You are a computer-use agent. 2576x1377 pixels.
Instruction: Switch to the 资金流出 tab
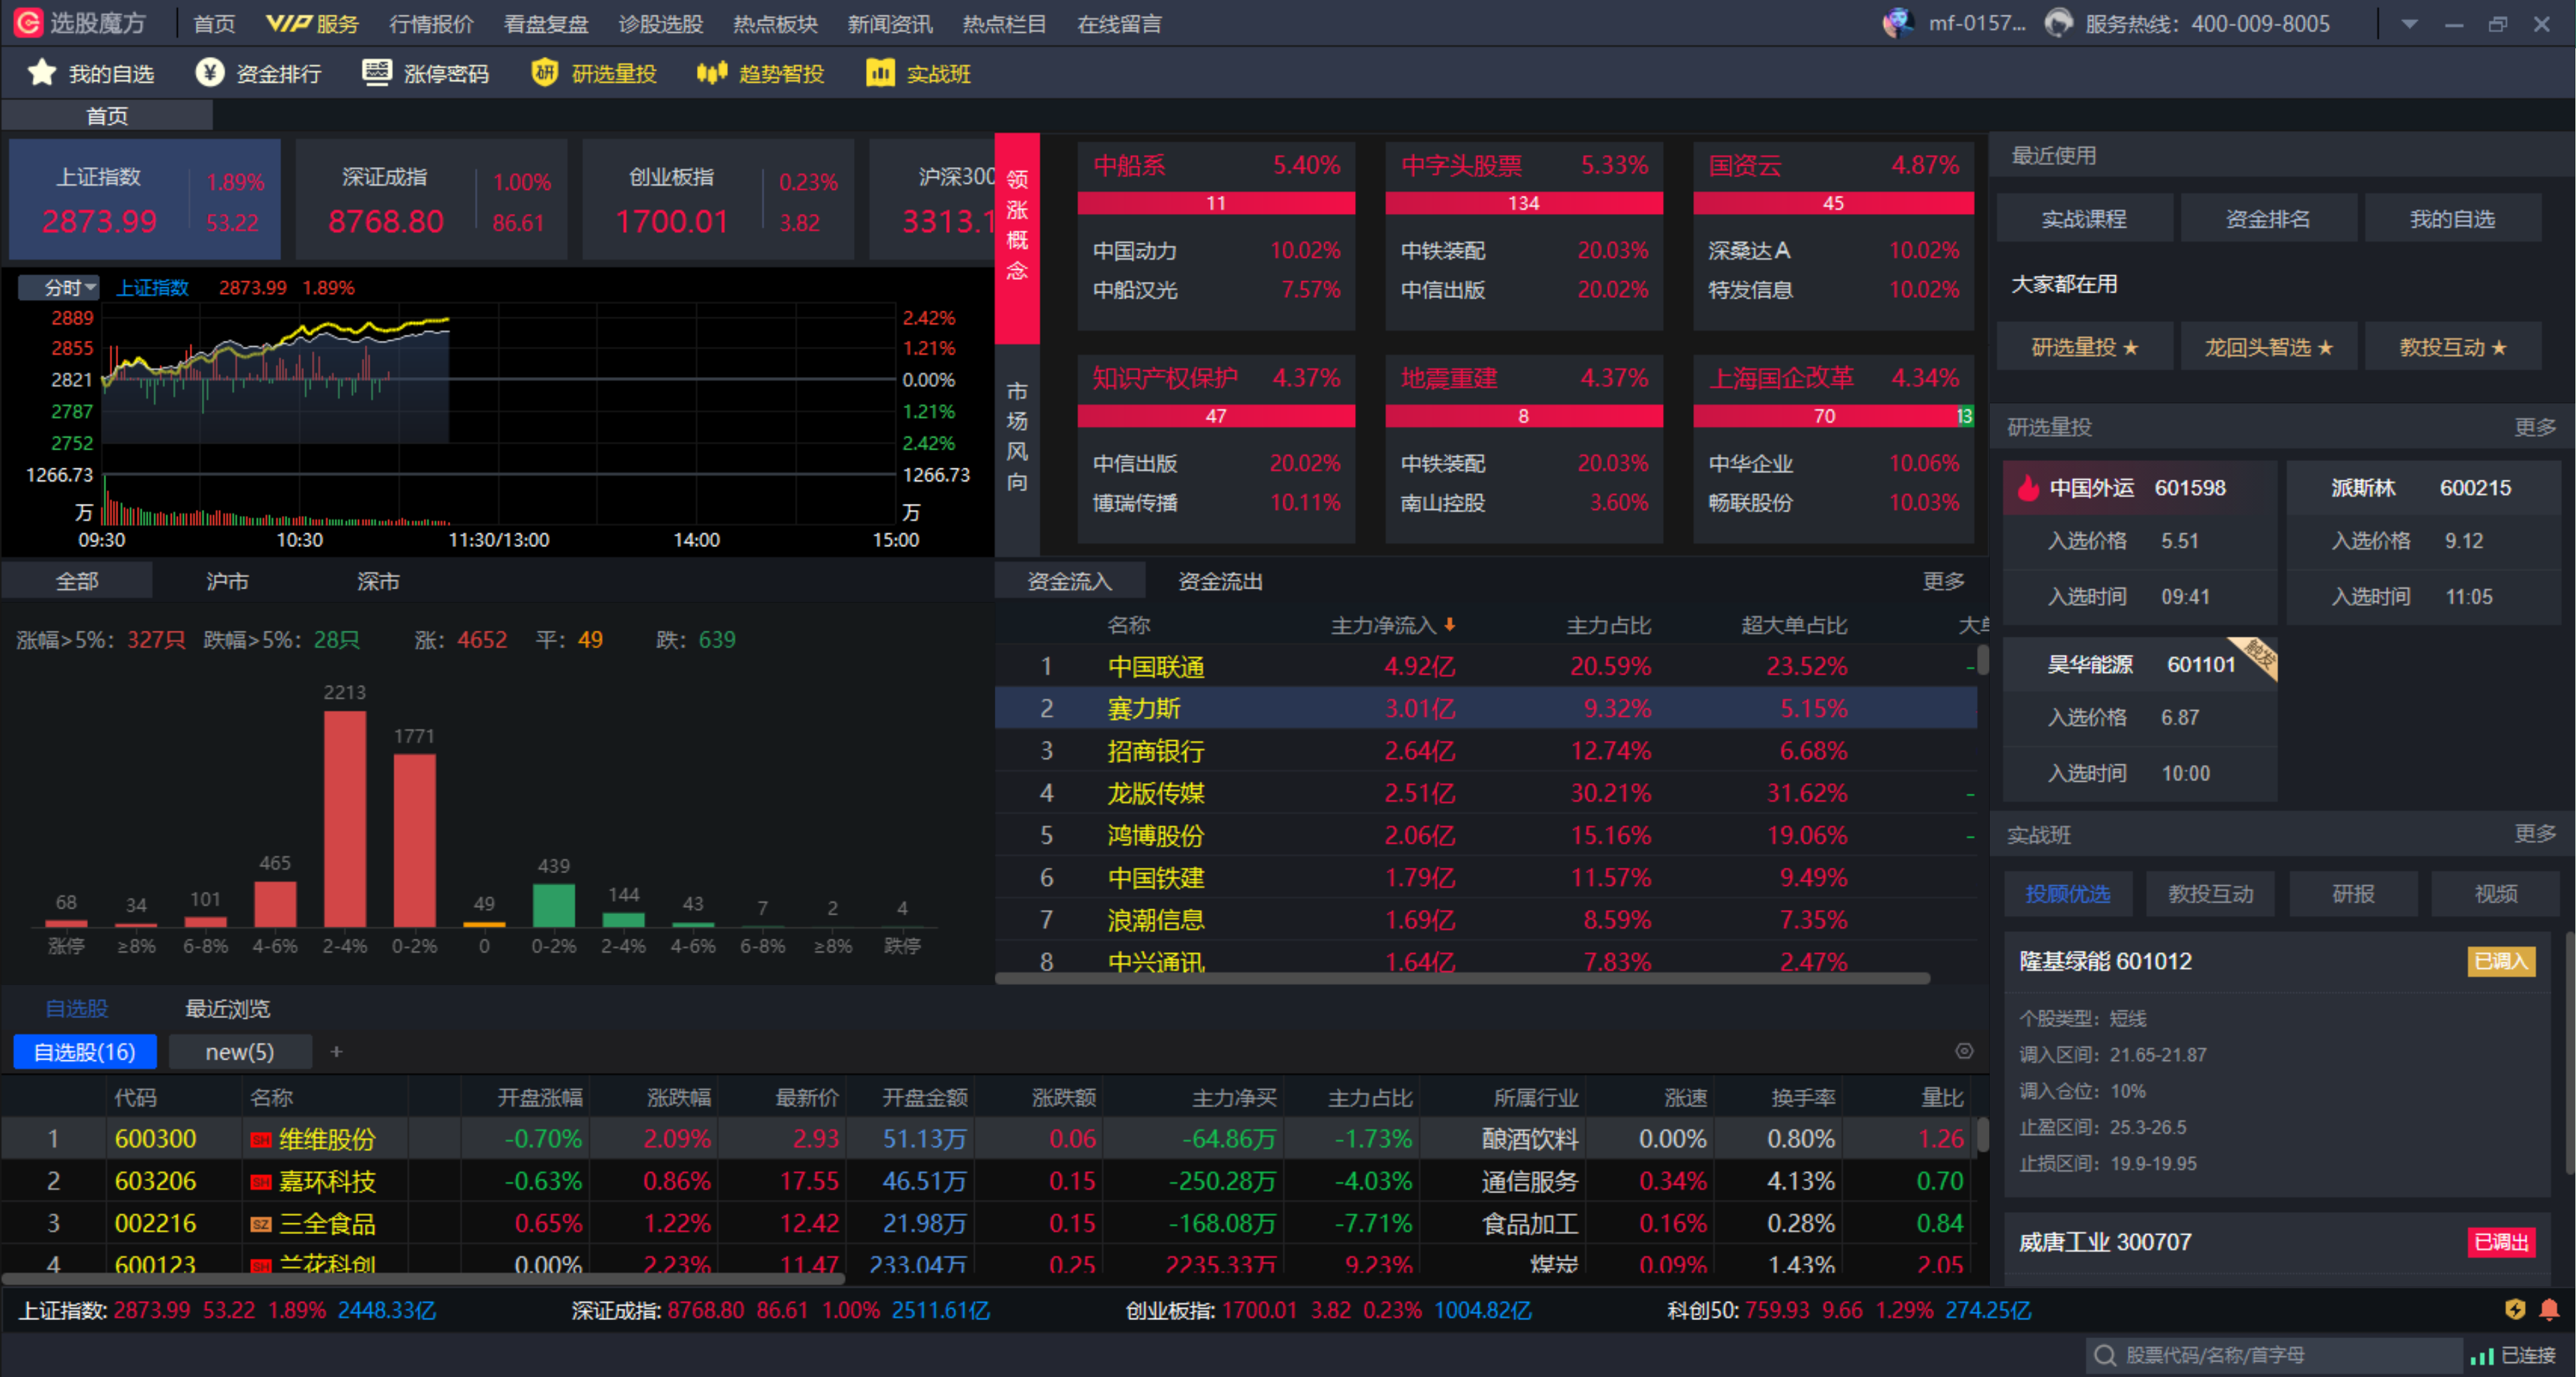pyautogui.click(x=1220, y=582)
